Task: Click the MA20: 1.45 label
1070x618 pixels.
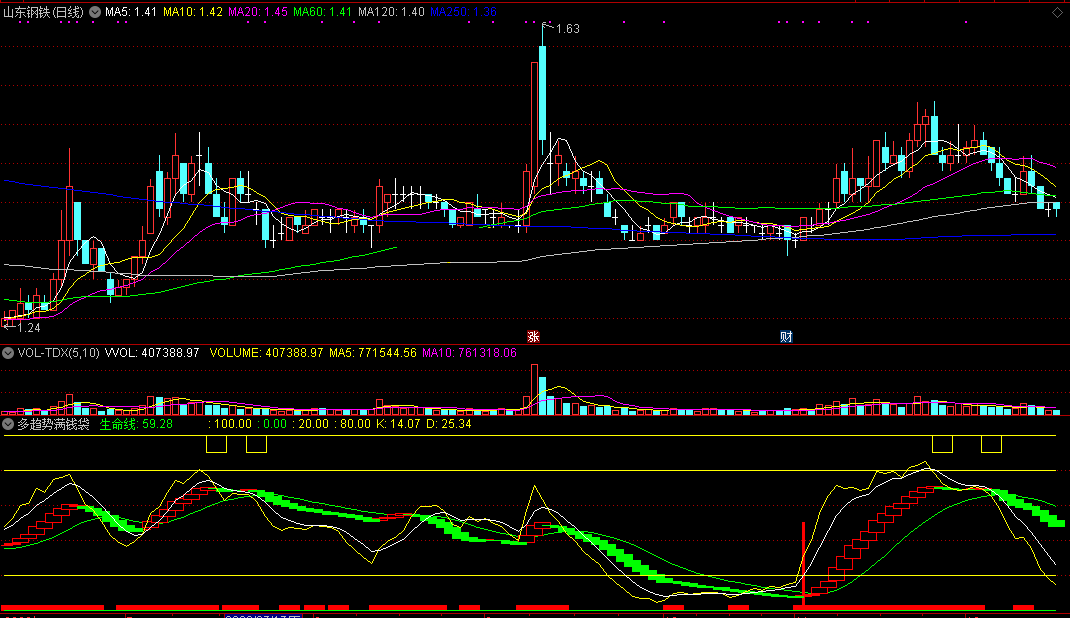Action: pyautogui.click(x=258, y=12)
